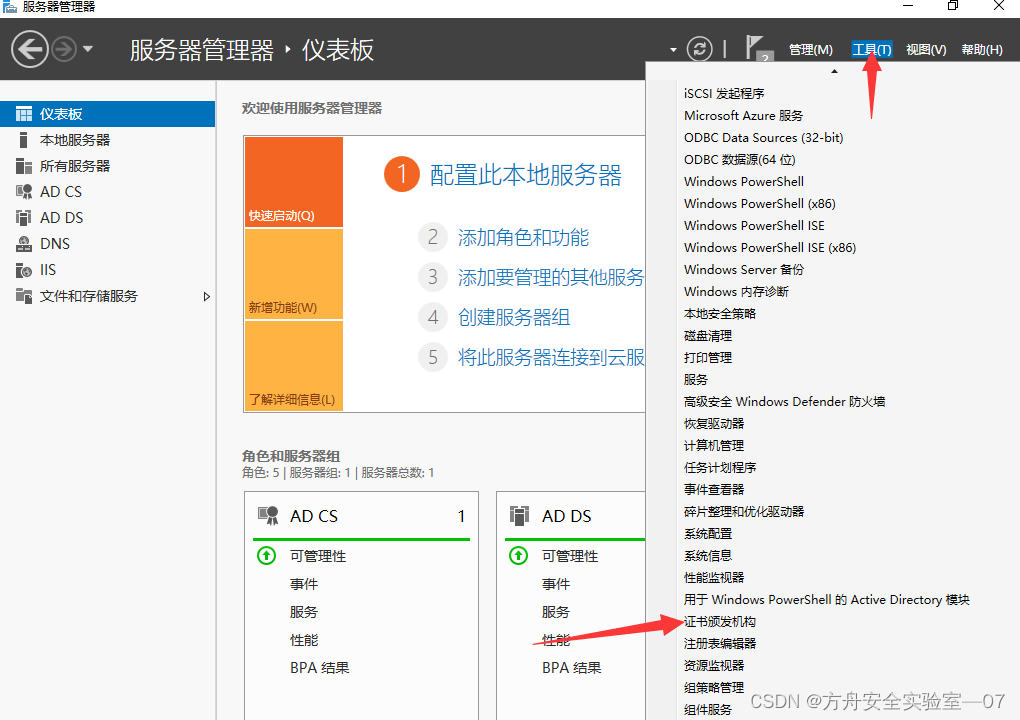Launch Windows PowerShell ISE (x86)
Image resolution: width=1020 pixels, height=720 pixels.
(x=770, y=248)
